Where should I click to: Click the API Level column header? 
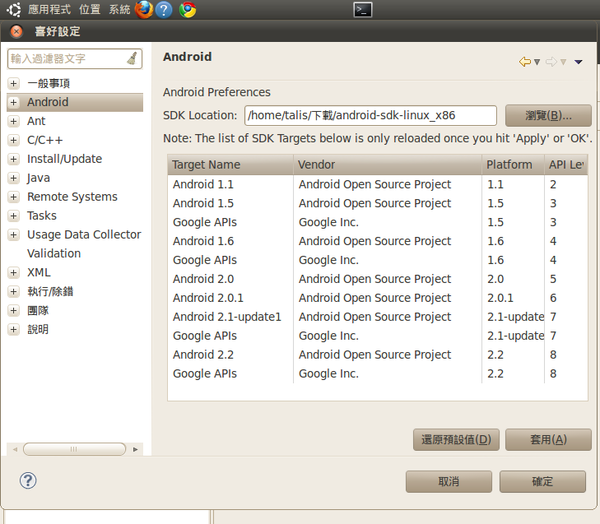click(566, 165)
